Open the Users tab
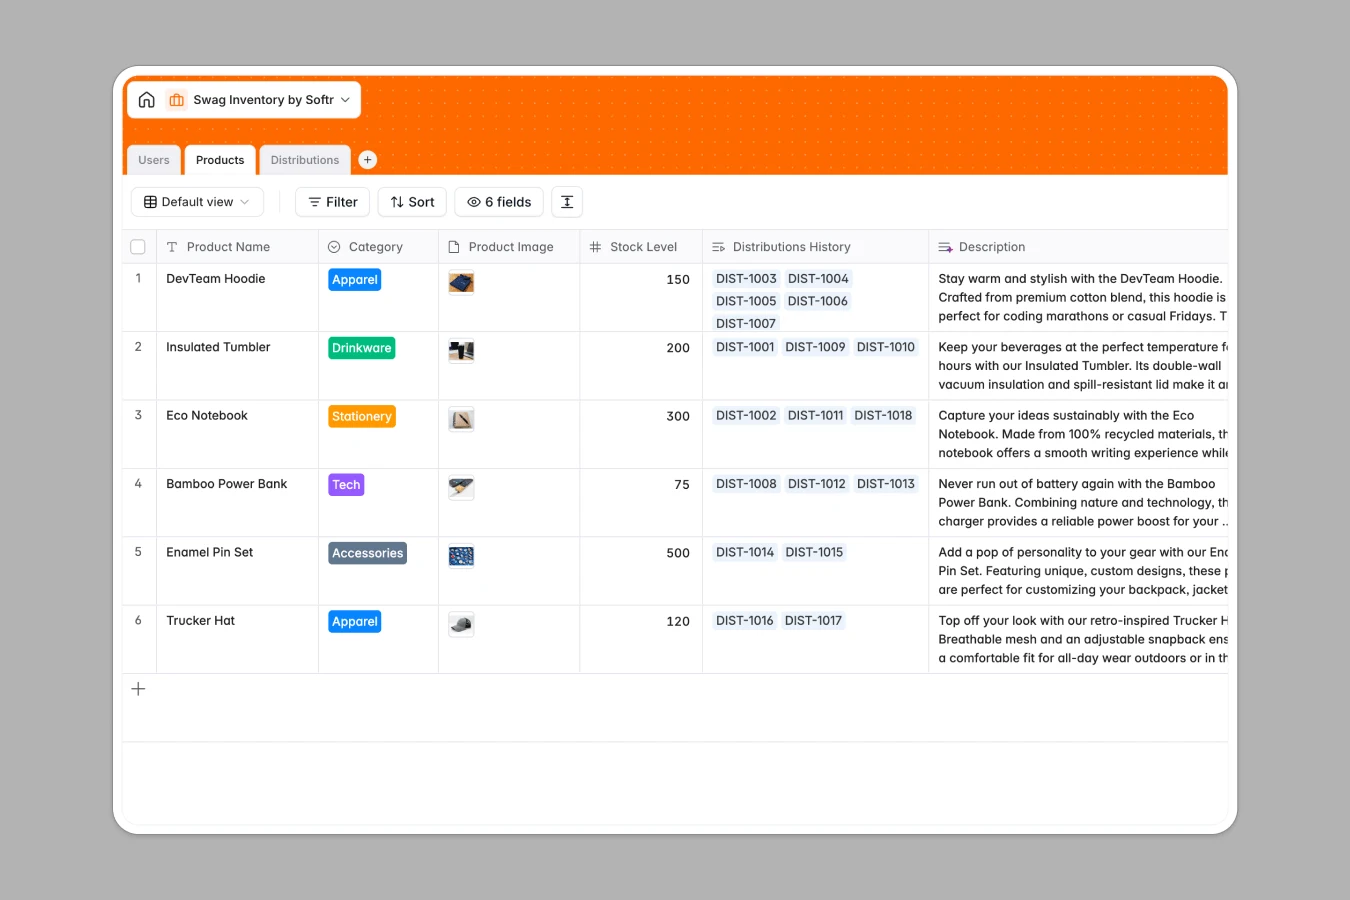Viewport: 1350px width, 900px height. click(153, 159)
